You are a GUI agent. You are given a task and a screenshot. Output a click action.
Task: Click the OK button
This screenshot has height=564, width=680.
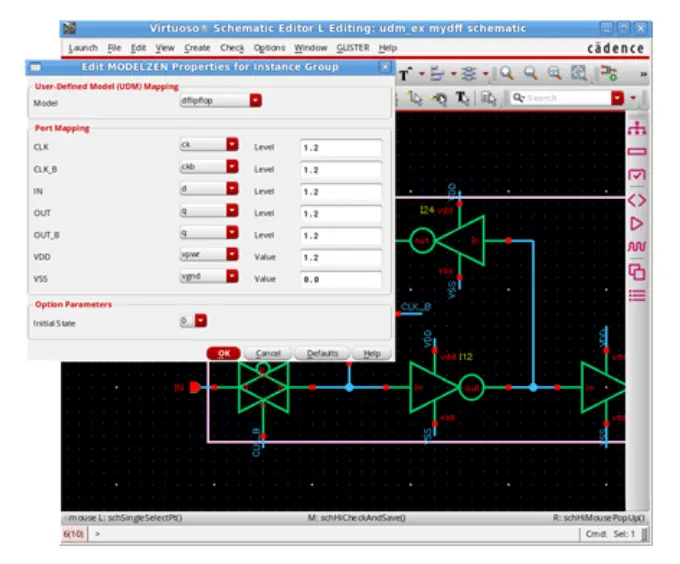point(224,353)
